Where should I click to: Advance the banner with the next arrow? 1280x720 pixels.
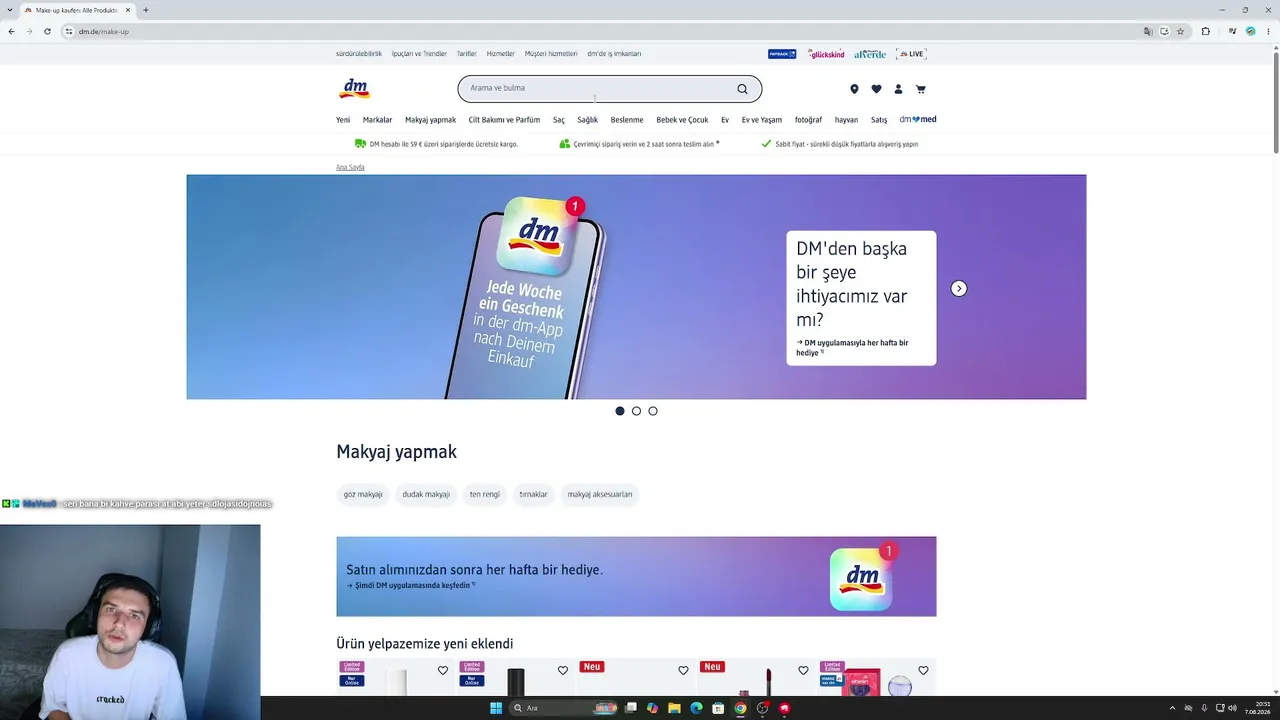959,289
